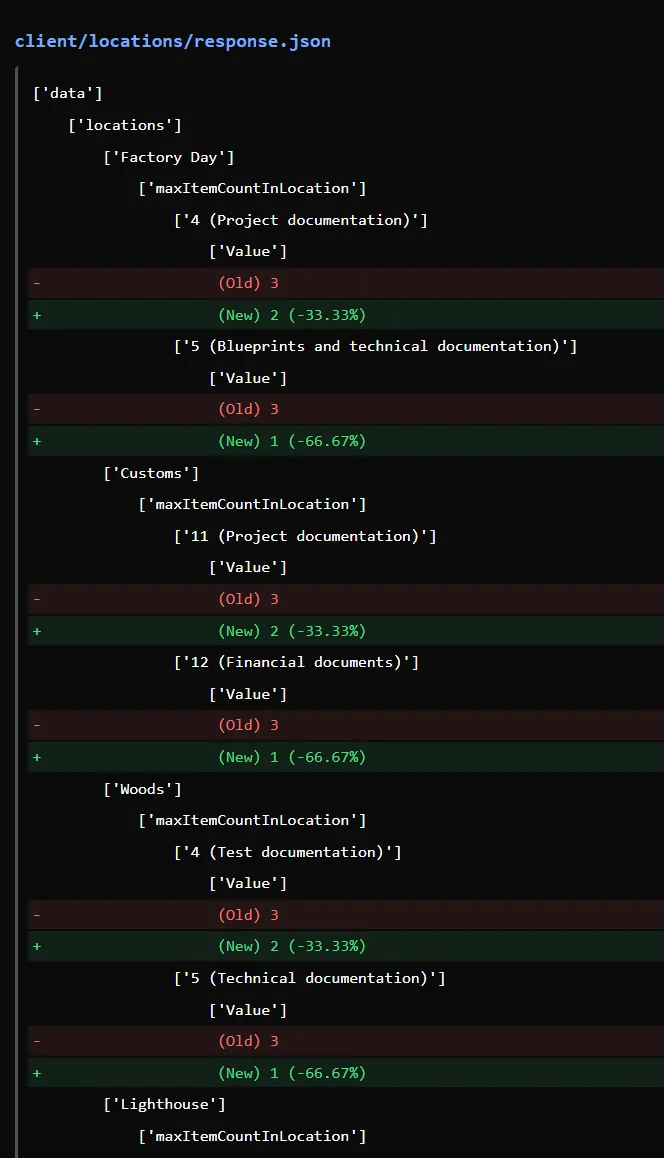The width and height of the screenshot is (664, 1158).
Task: Select maxItemCountInLocation under Factory Day
Action: tap(253, 188)
